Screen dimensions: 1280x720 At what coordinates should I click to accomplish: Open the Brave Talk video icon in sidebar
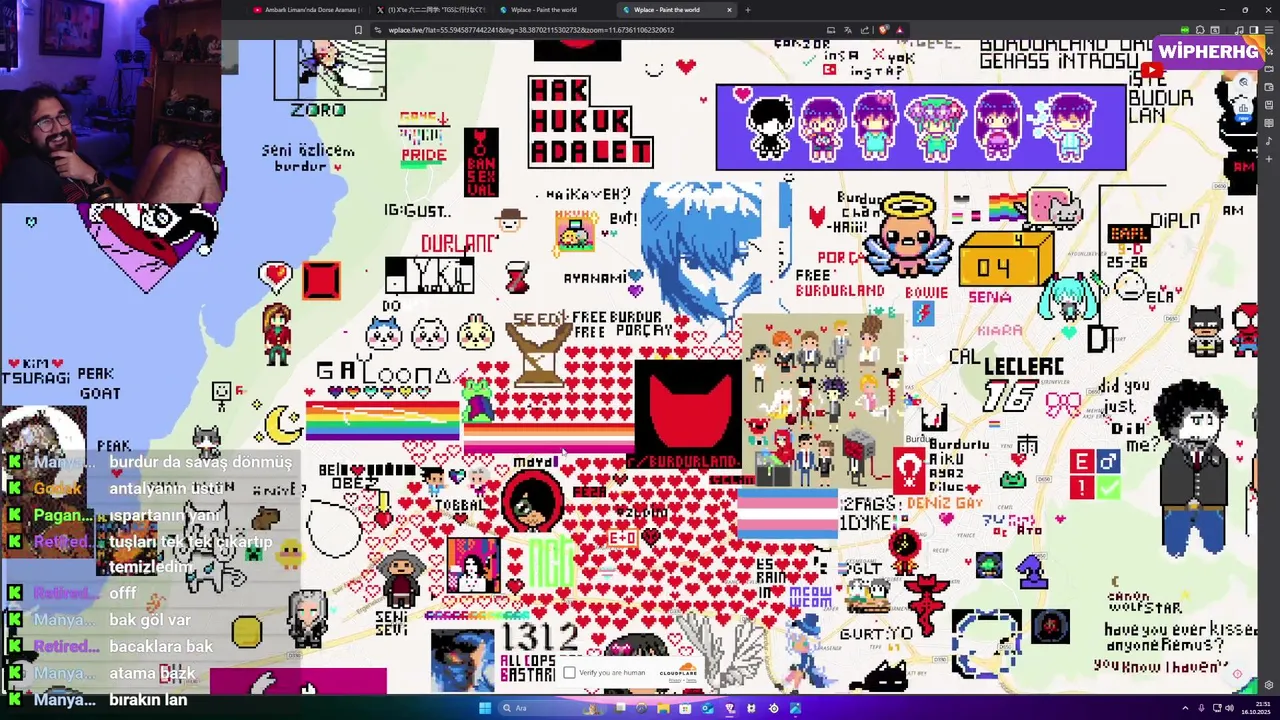pos(1269,69)
